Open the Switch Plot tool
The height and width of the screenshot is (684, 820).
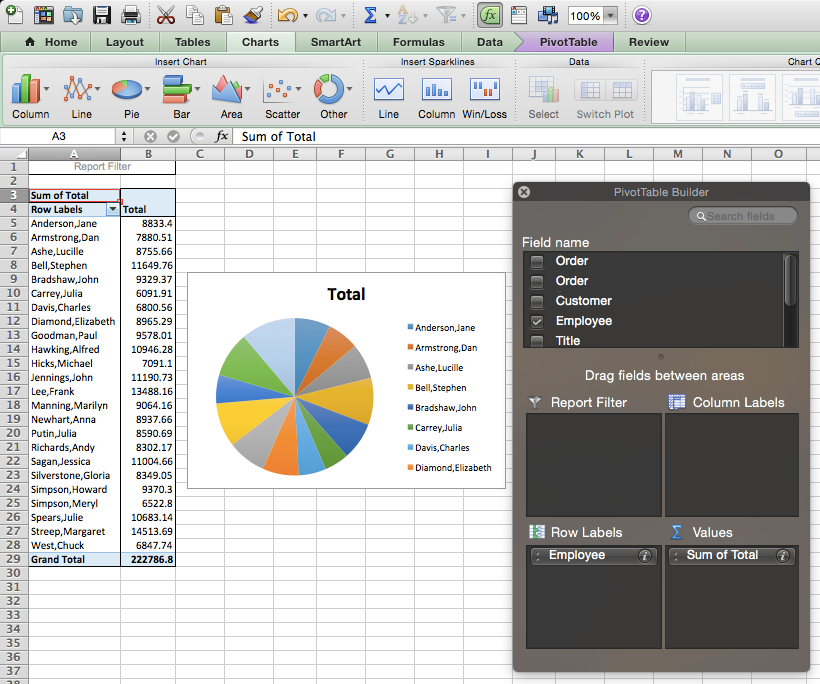pyautogui.click(x=604, y=90)
